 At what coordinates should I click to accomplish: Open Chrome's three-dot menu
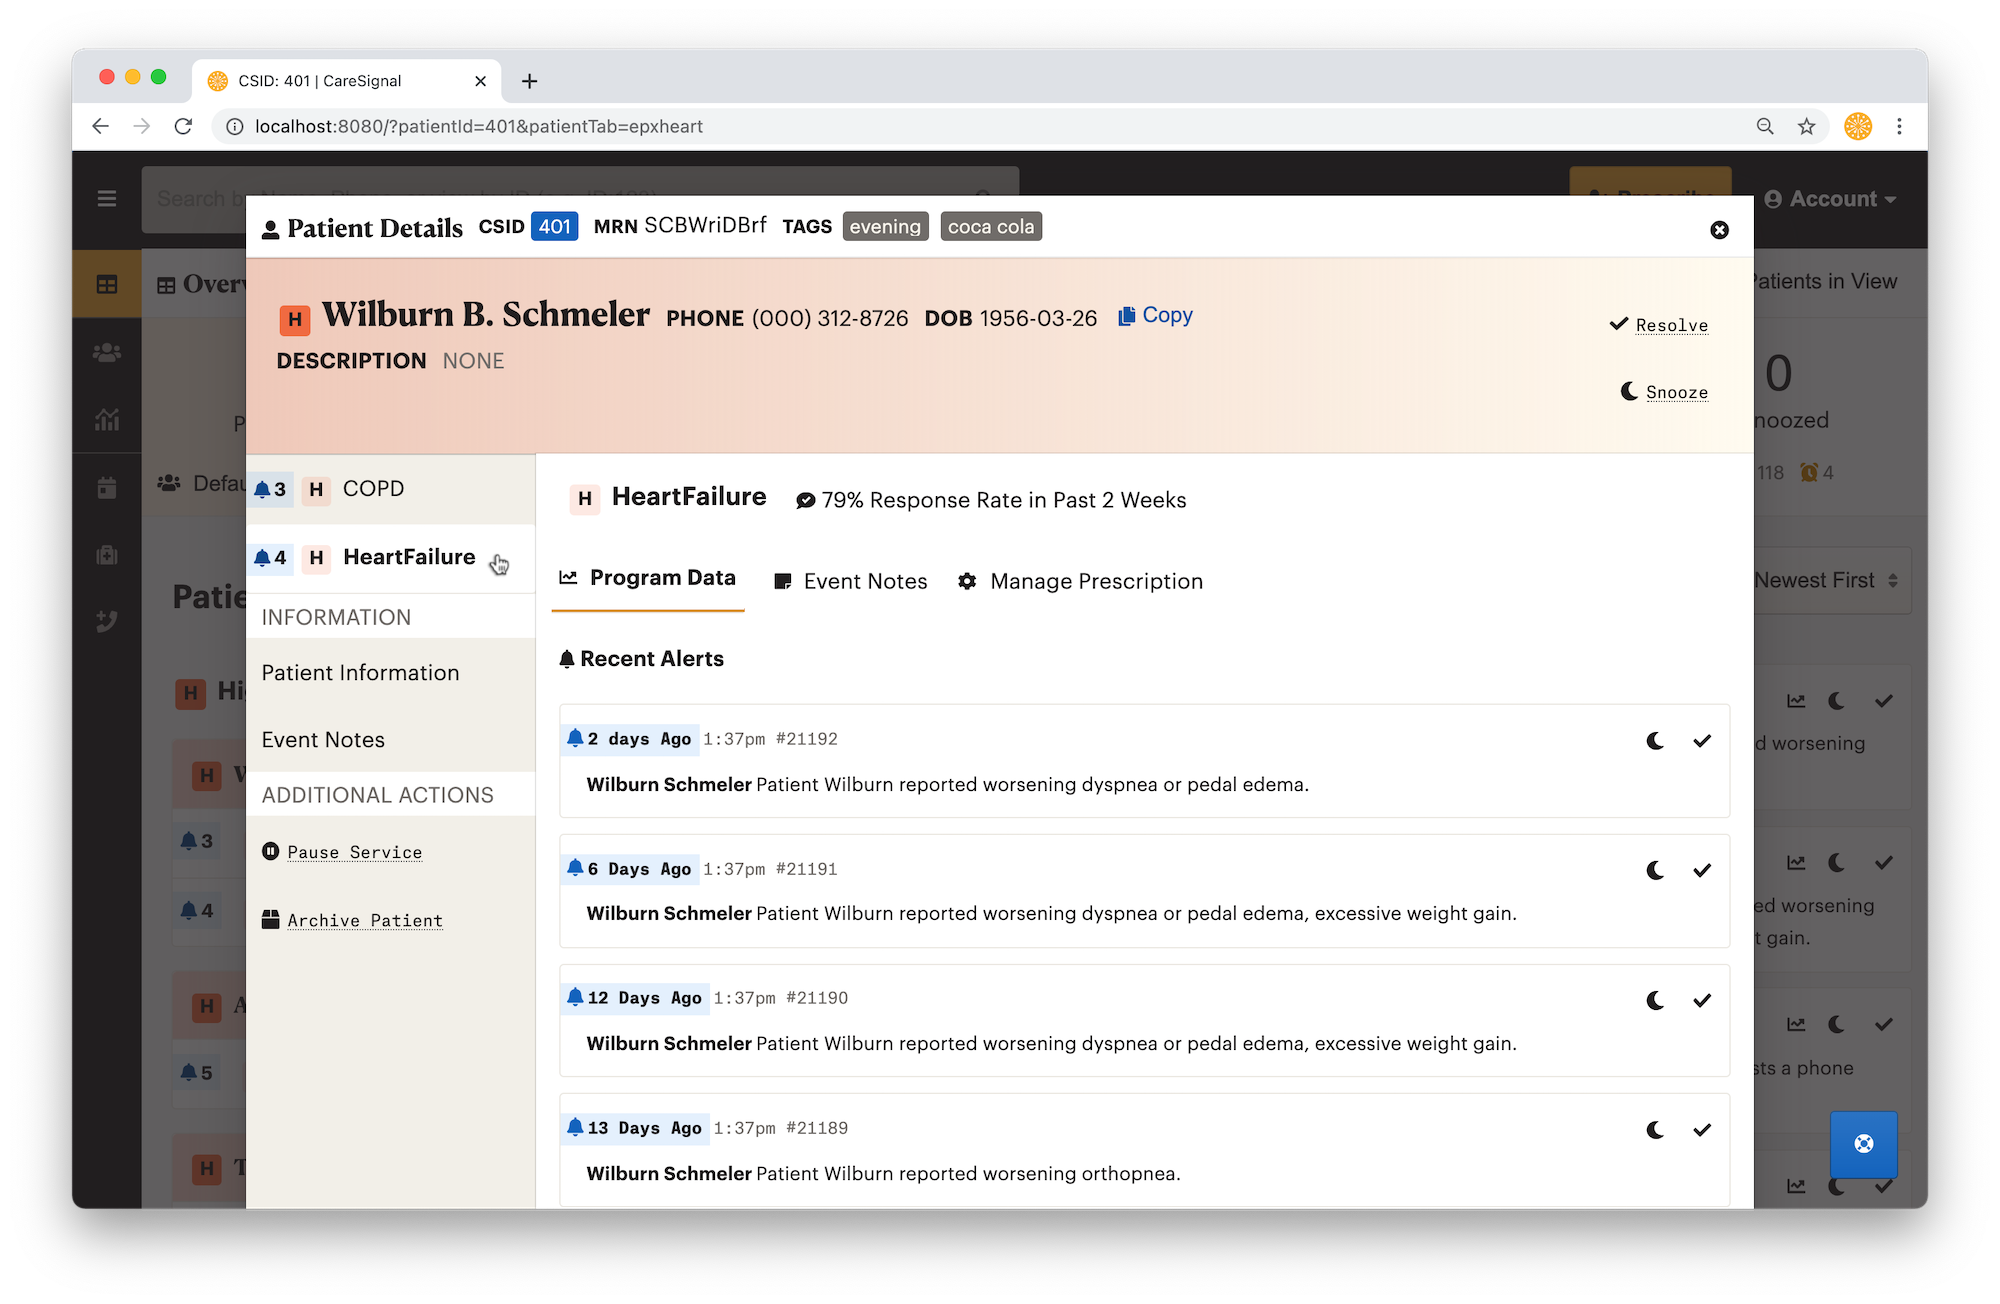[x=1899, y=126]
